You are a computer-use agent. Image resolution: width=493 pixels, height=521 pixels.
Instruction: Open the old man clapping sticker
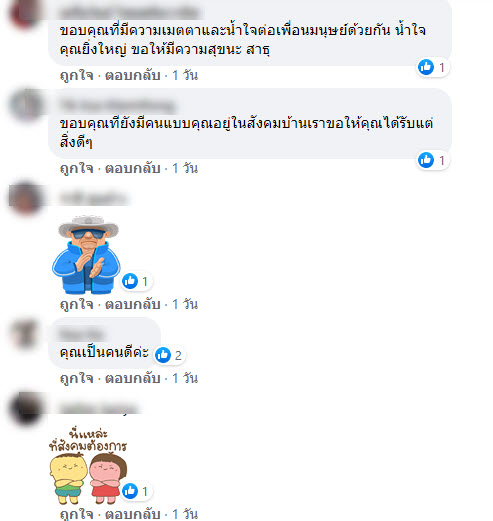[86, 255]
